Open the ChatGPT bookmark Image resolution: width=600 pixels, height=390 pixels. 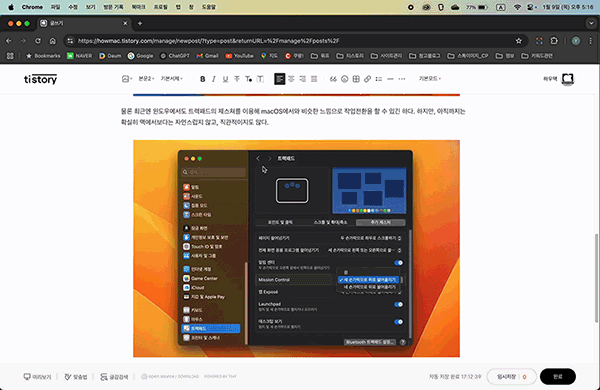175,56
